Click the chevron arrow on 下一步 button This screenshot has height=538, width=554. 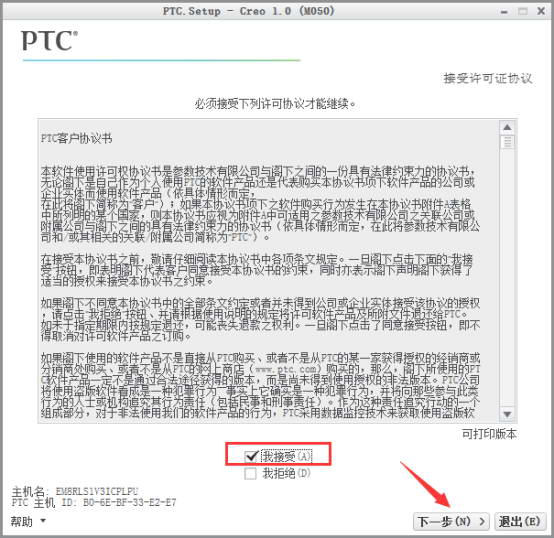[x=482, y=521]
